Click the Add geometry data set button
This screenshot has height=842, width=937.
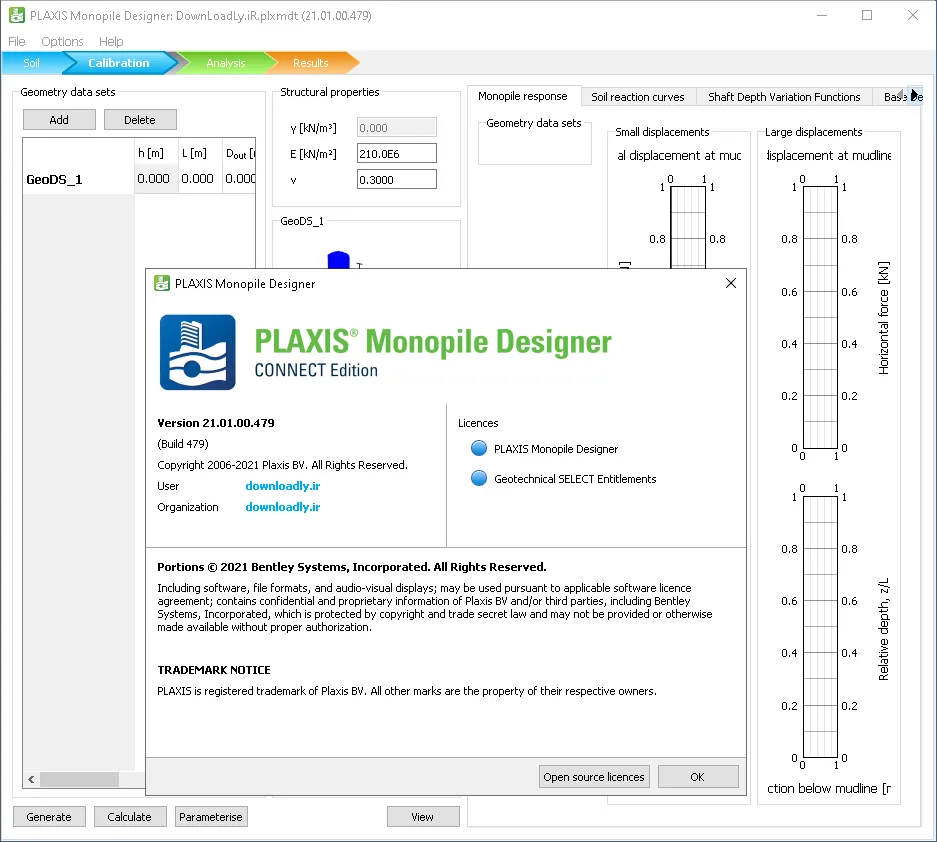coord(59,120)
